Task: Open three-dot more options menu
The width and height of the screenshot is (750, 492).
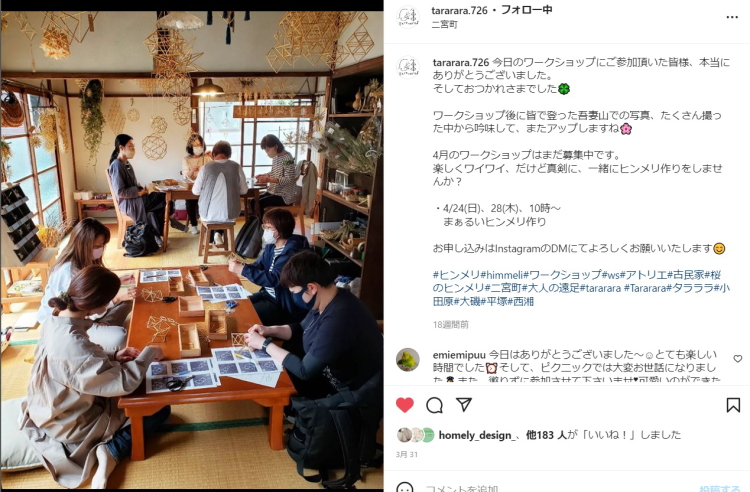Action: [x=732, y=17]
